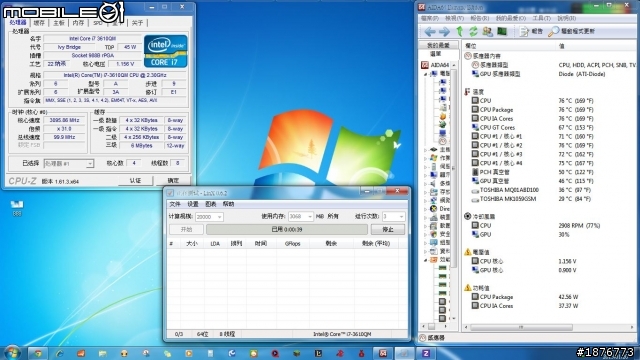Refresh the AIDA64 sensor page
The height and width of the screenshot is (360, 640).
(473, 31)
